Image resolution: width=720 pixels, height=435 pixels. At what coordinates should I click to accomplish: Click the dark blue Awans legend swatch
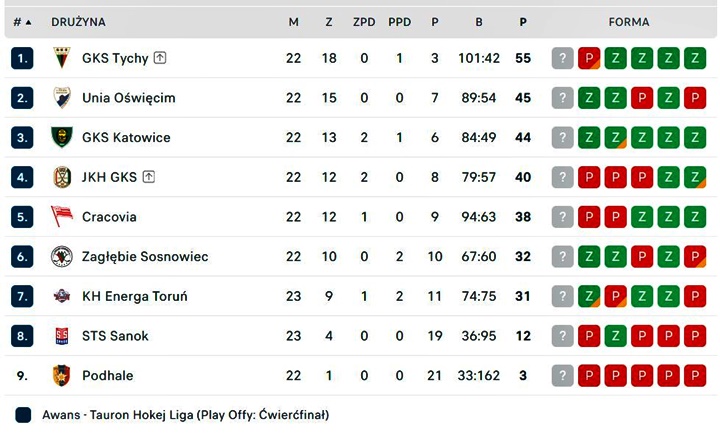pos(23,415)
